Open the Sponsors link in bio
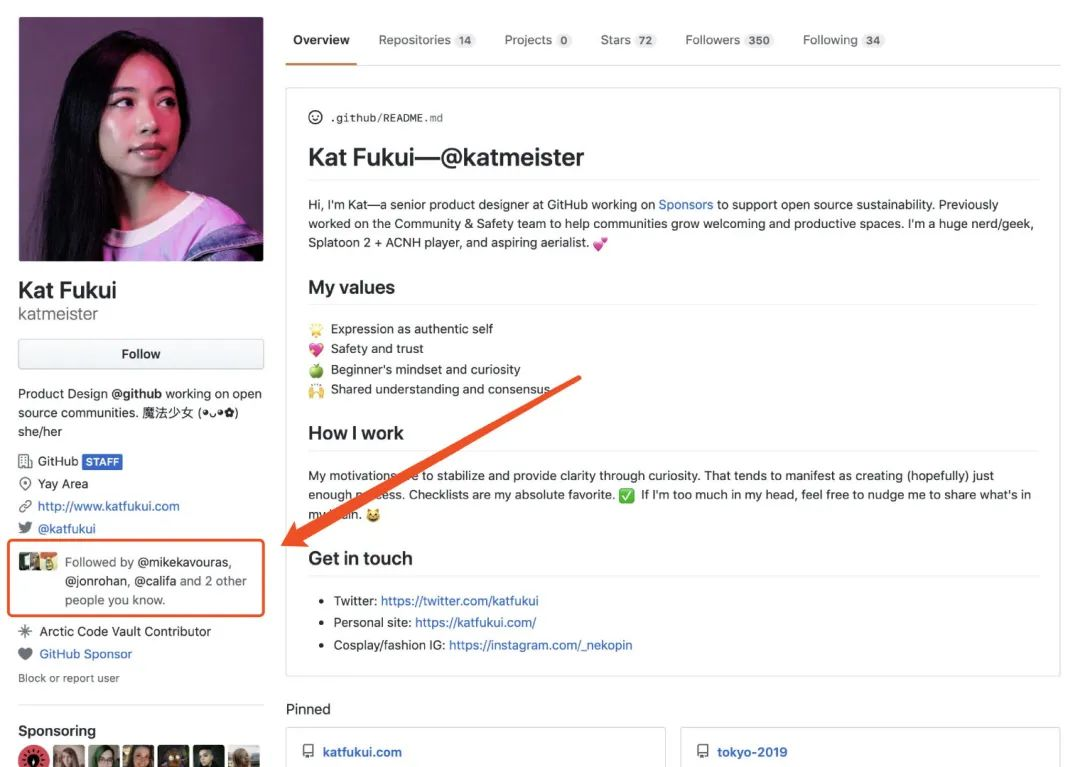This screenshot has width=1080, height=767. [x=685, y=205]
